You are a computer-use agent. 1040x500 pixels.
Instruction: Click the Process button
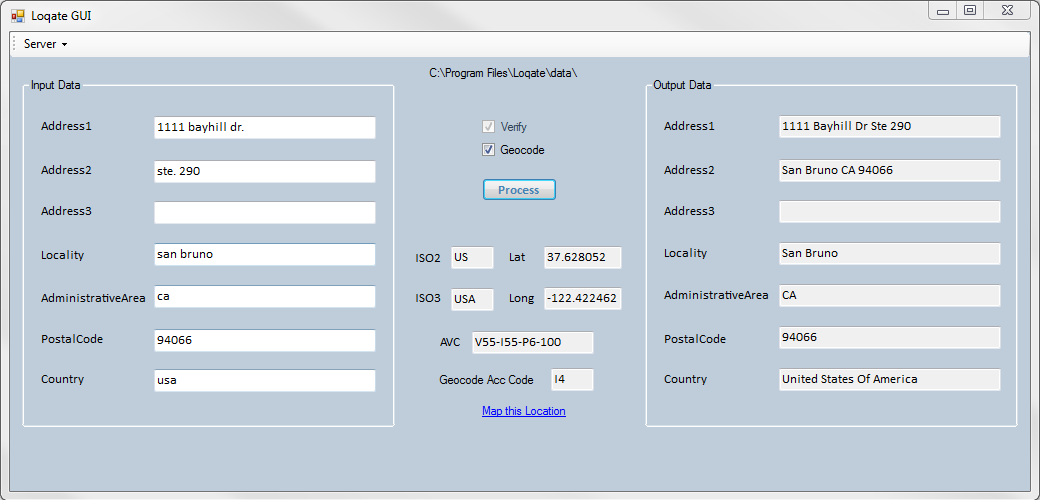519,190
